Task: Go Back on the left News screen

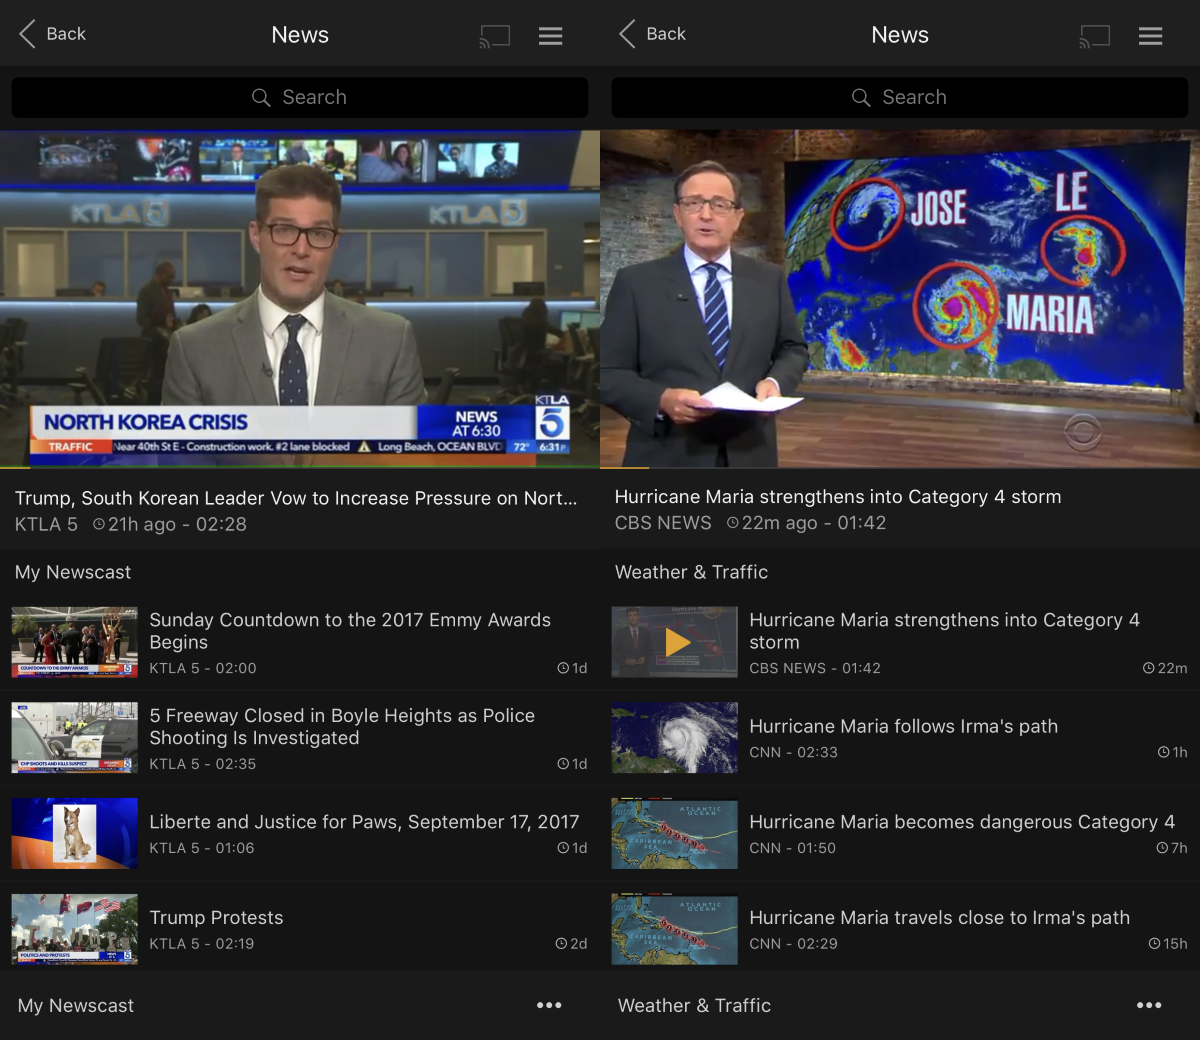Action: (52, 34)
